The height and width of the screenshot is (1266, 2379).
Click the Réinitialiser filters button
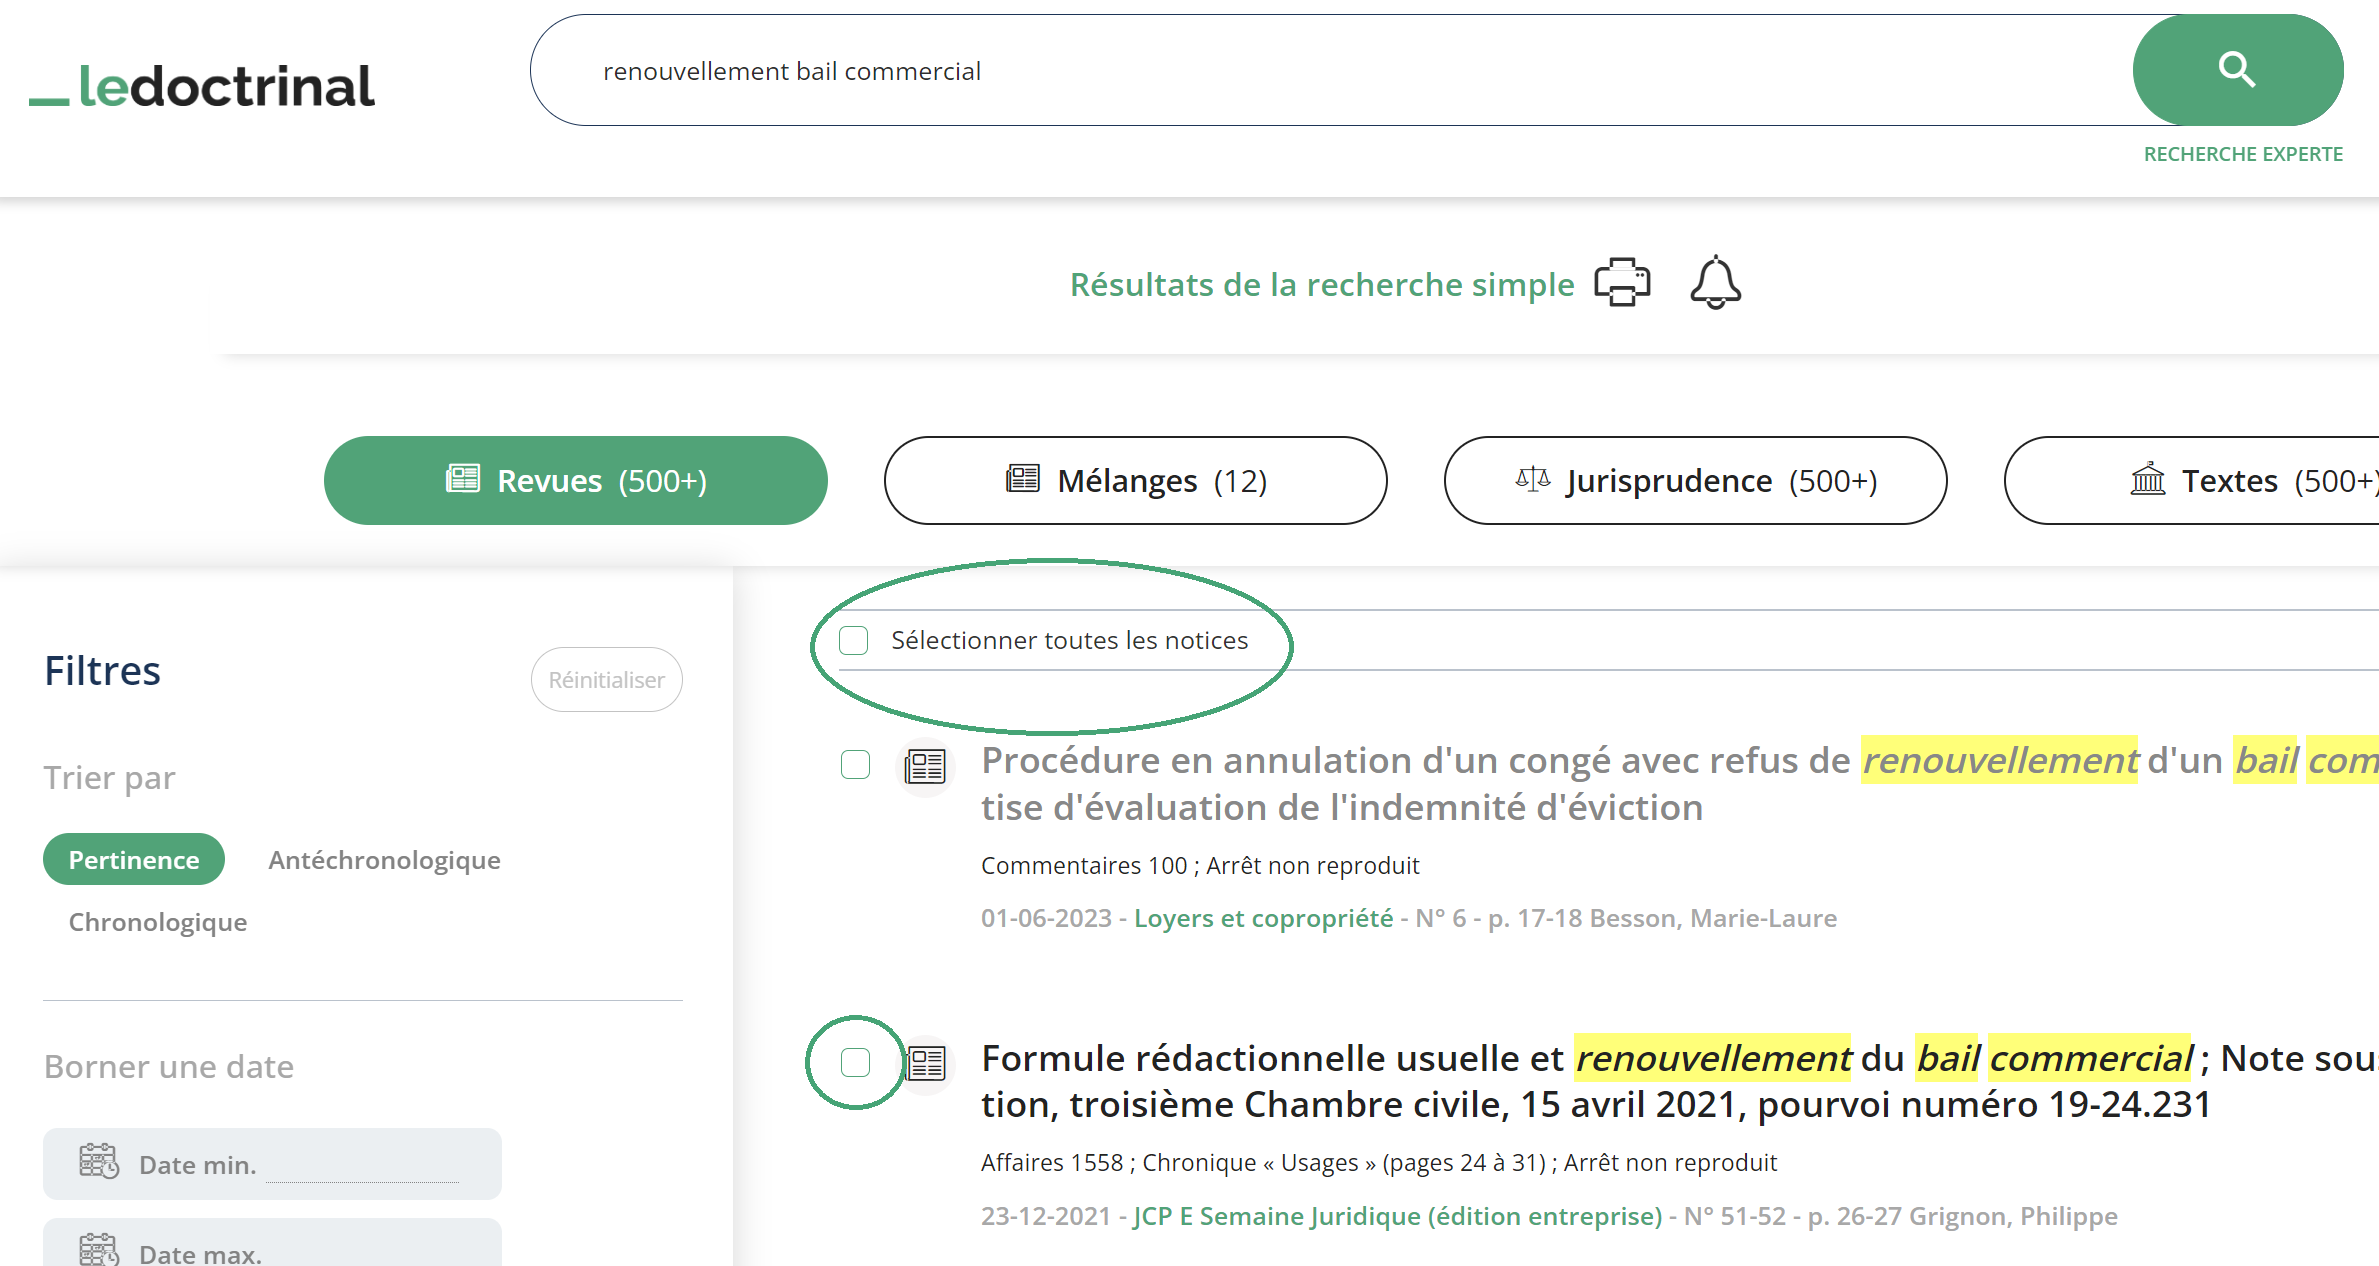click(605, 679)
